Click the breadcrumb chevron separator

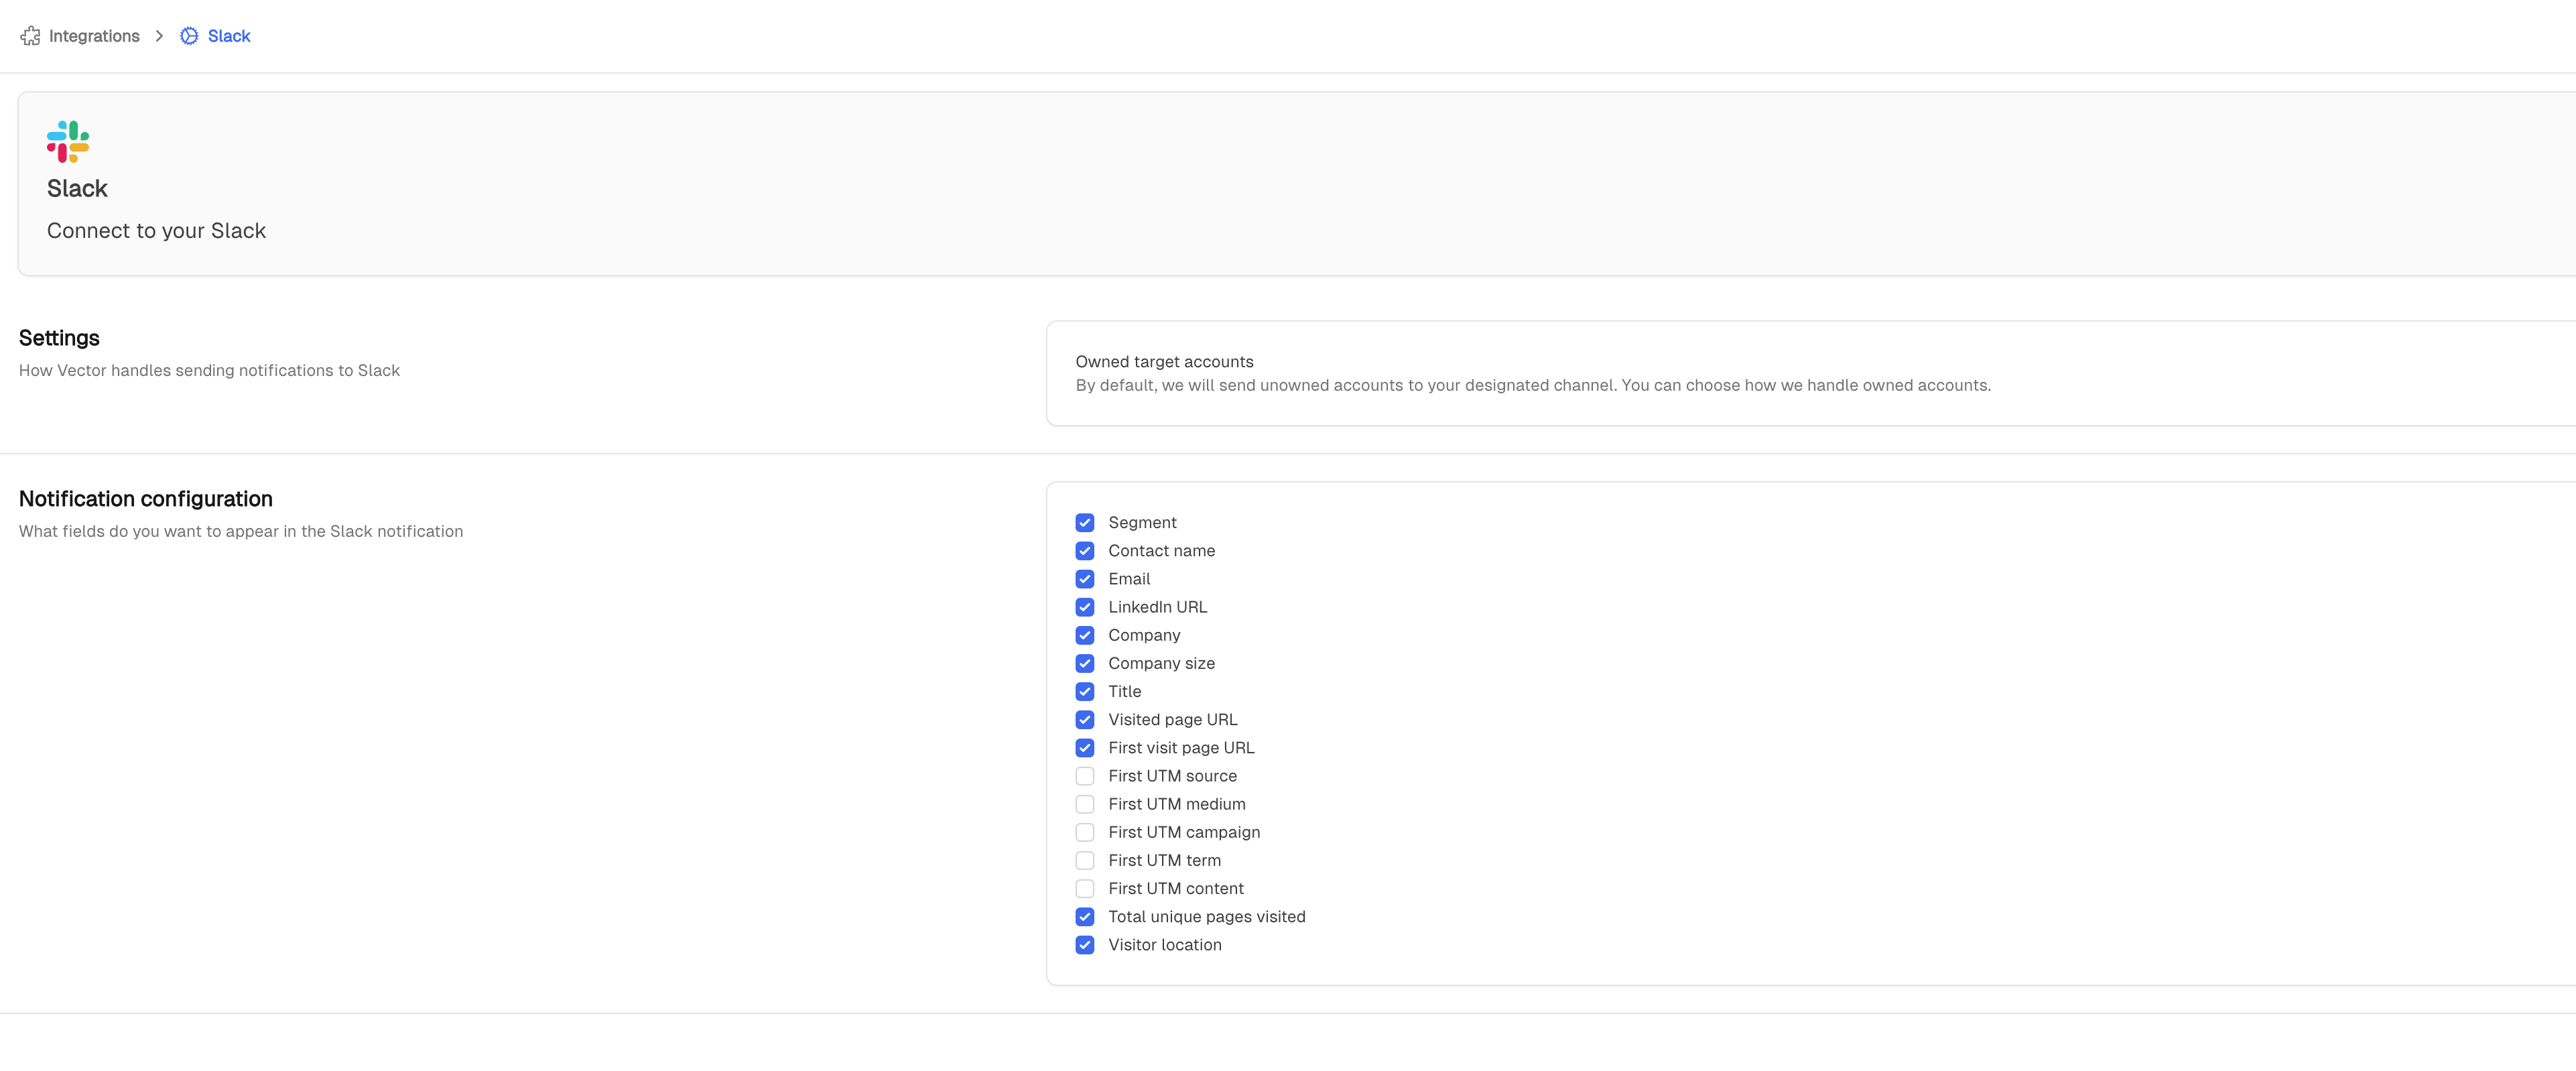159,36
